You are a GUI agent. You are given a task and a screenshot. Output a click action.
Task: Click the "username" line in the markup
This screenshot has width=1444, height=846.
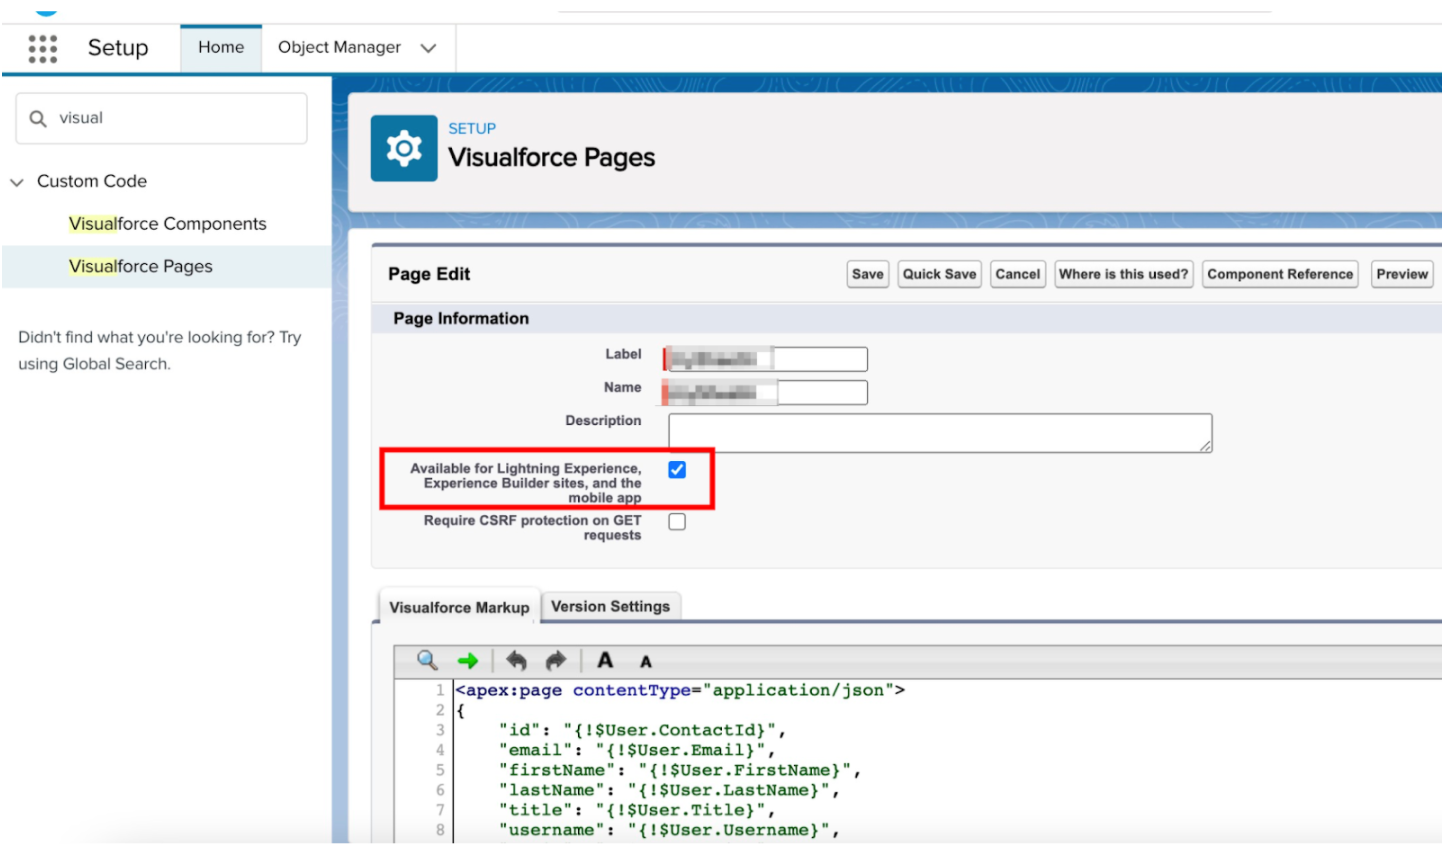click(669, 830)
